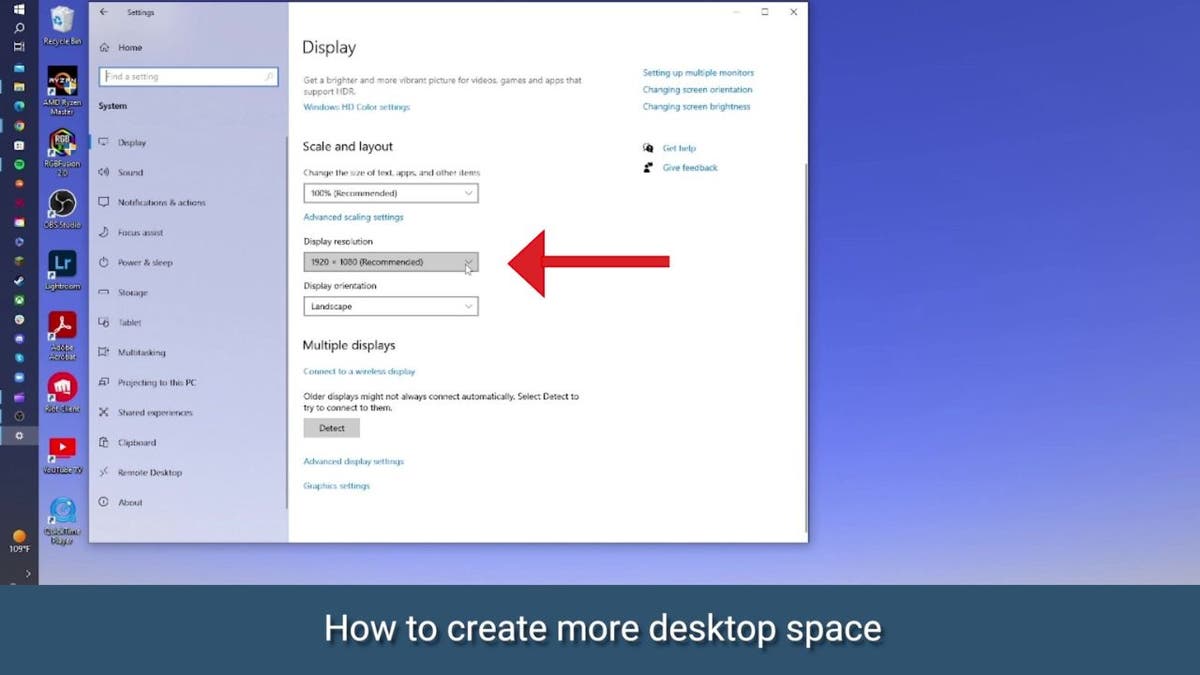Click the Multiple displays heading
Screen dimensions: 1200x675
click(x=349, y=345)
